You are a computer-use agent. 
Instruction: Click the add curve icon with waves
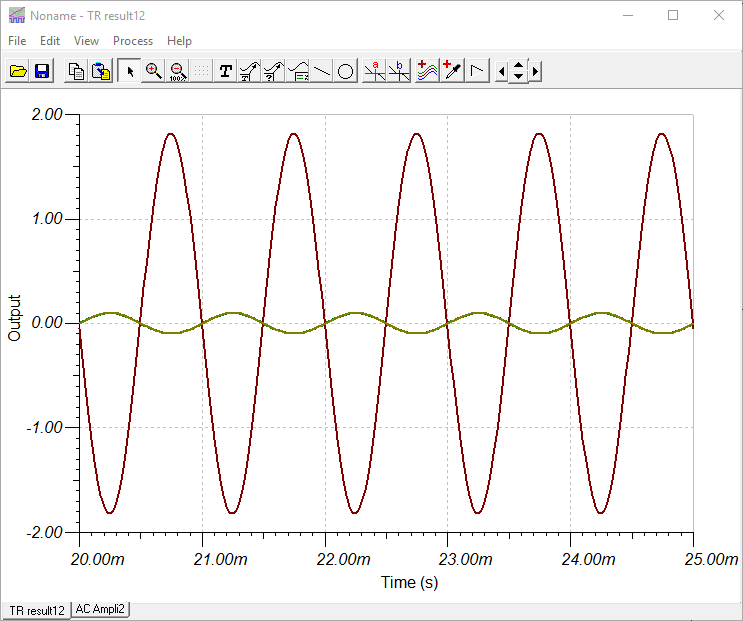click(x=427, y=71)
